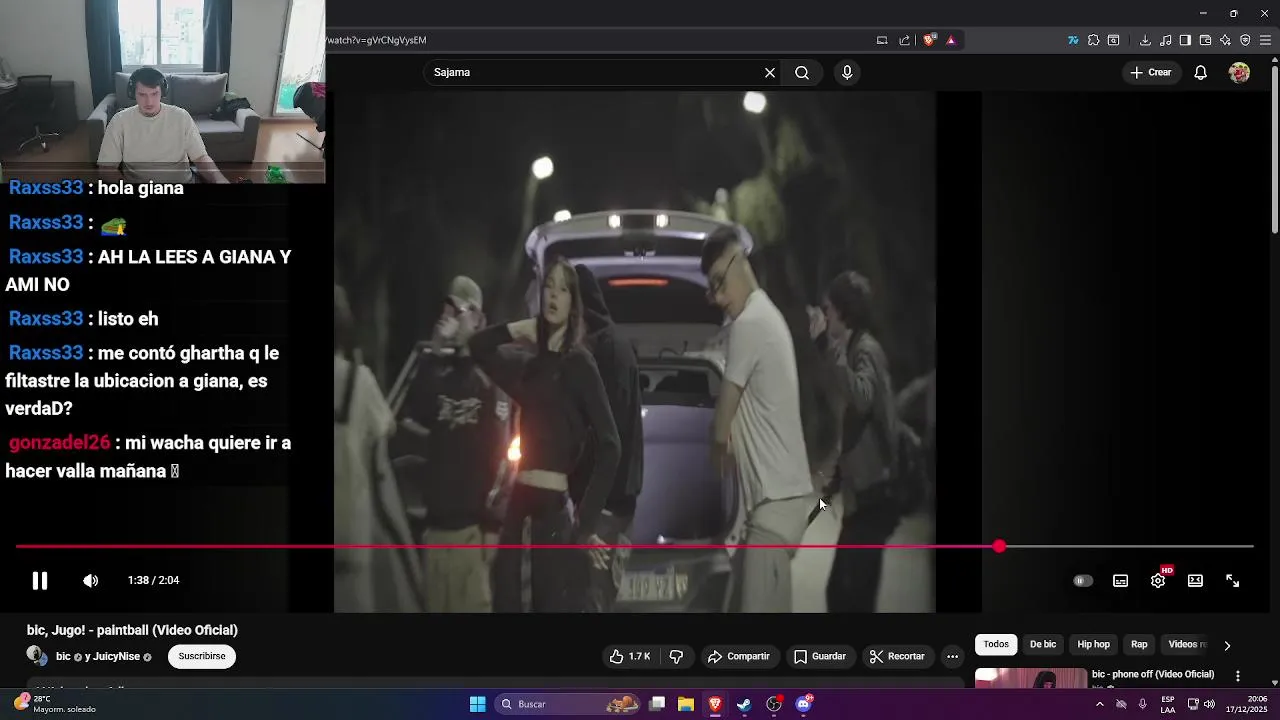Click the music note toolbar icon
This screenshot has height=720, width=1280.
[1166, 41]
